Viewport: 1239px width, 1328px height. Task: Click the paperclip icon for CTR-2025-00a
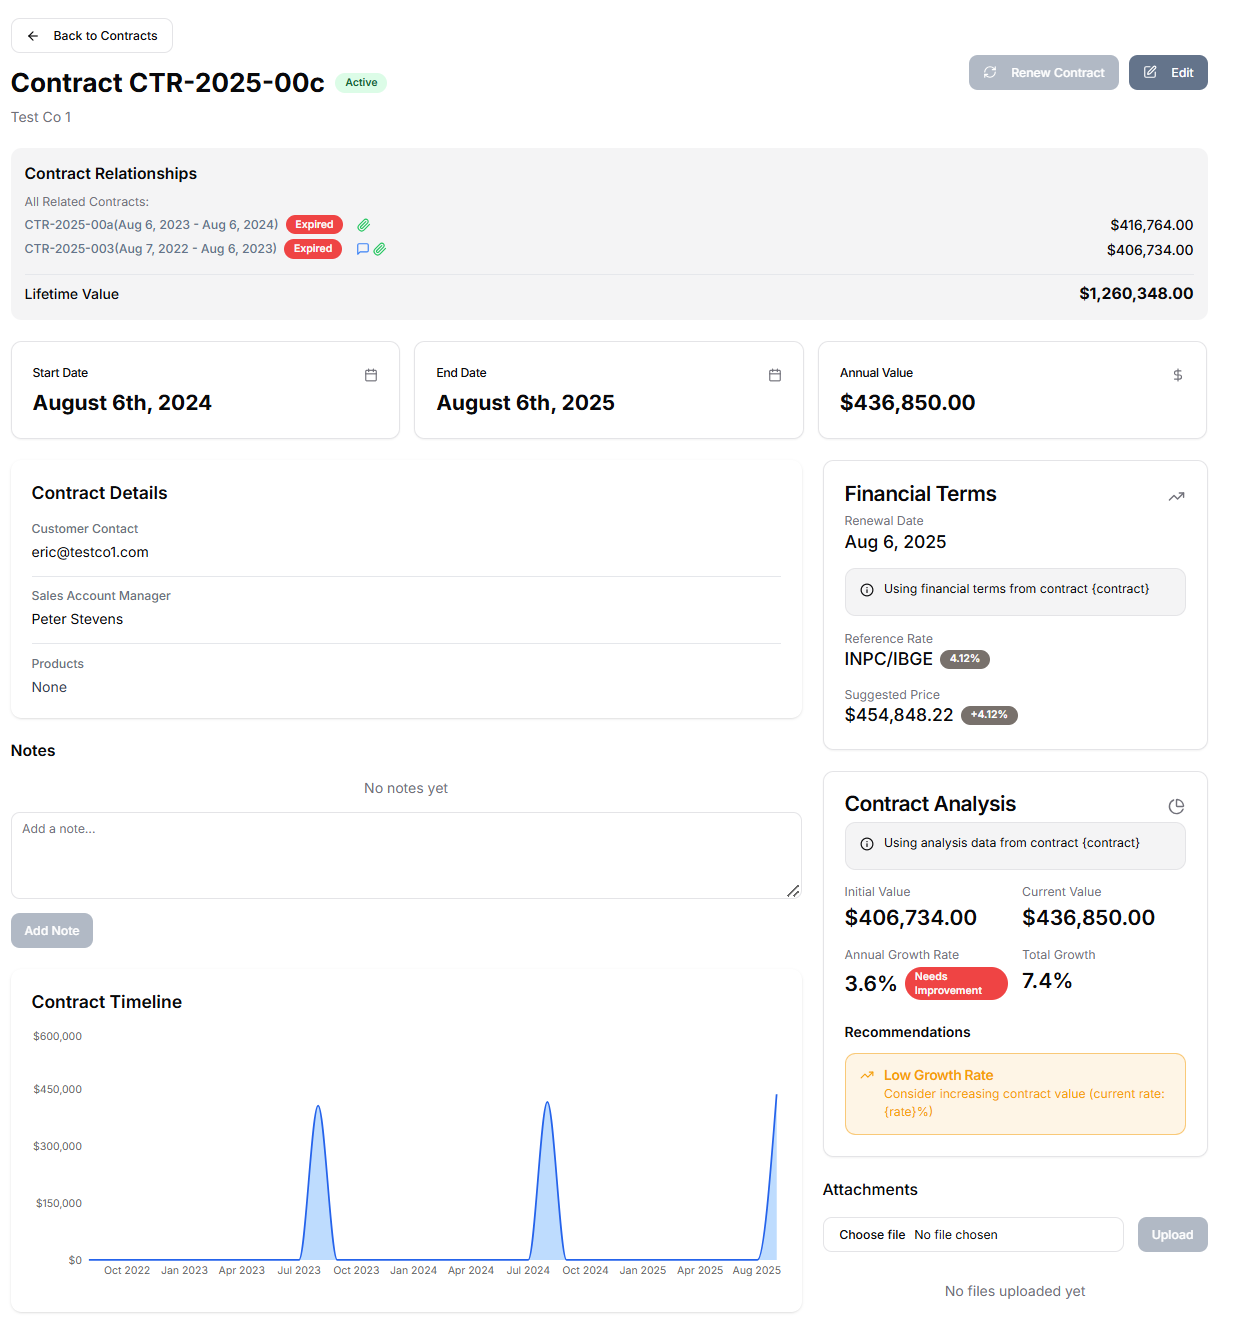[364, 225]
